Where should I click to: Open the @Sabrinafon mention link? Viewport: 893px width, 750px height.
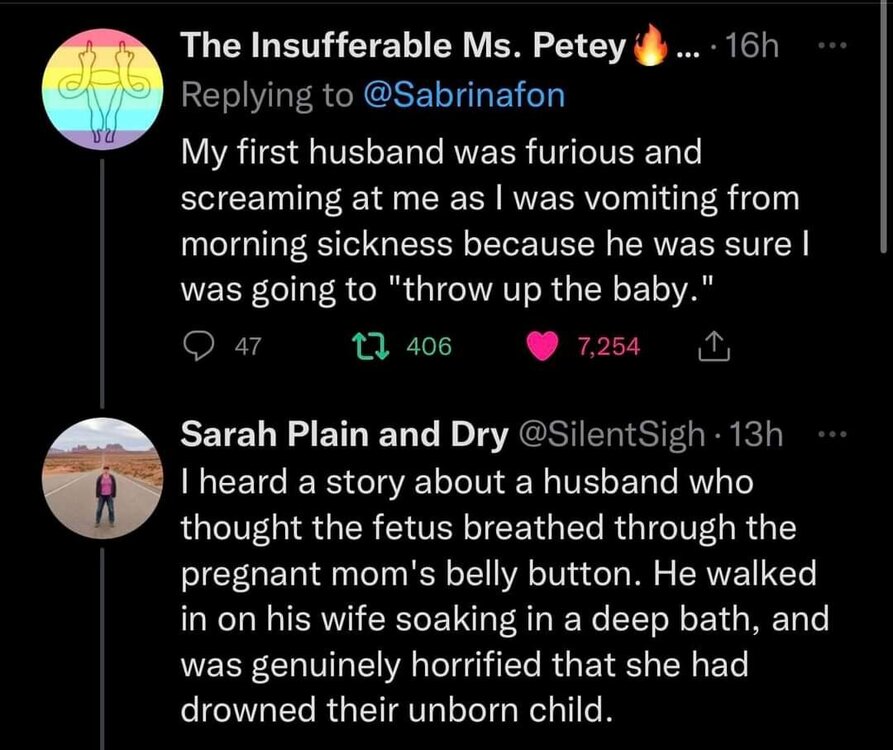[x=464, y=96]
